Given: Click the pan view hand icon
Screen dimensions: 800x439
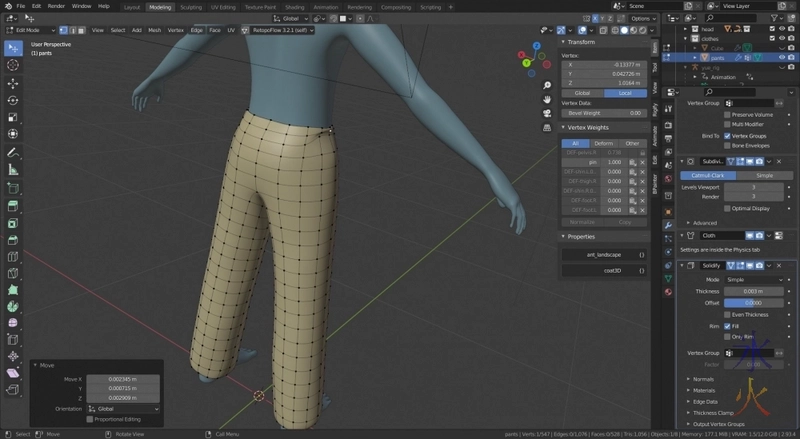Looking at the screenshot, I should point(546,99).
